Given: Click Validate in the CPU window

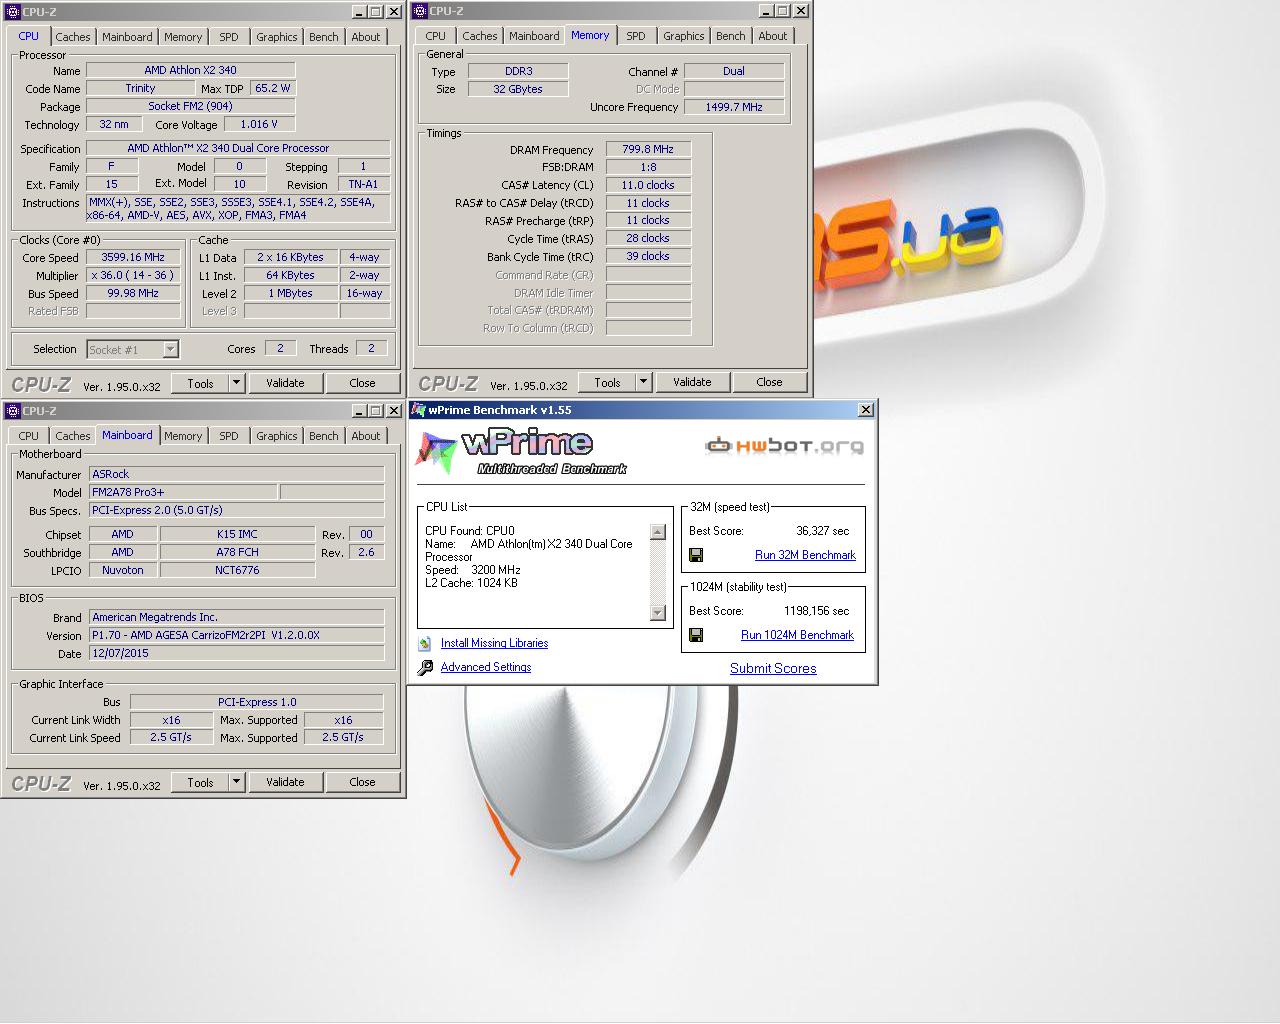Looking at the screenshot, I should click(x=285, y=383).
